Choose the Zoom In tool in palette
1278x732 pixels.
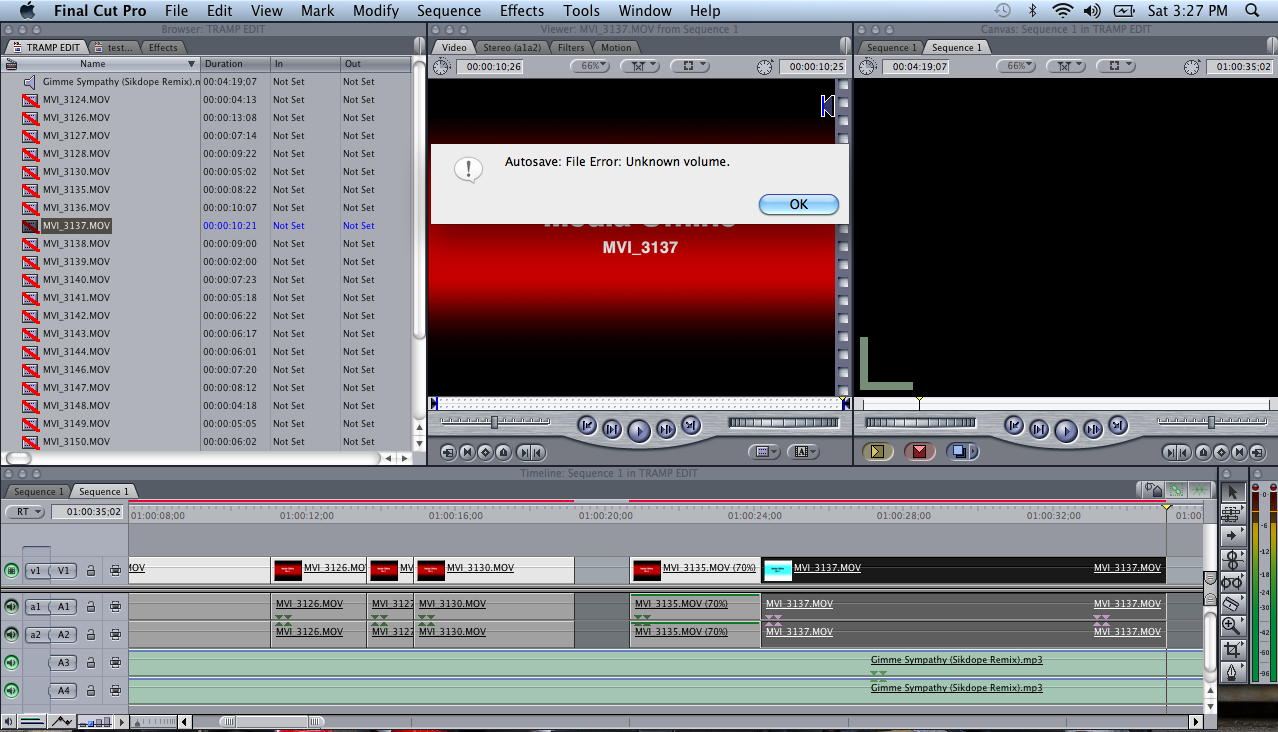(x=1232, y=626)
